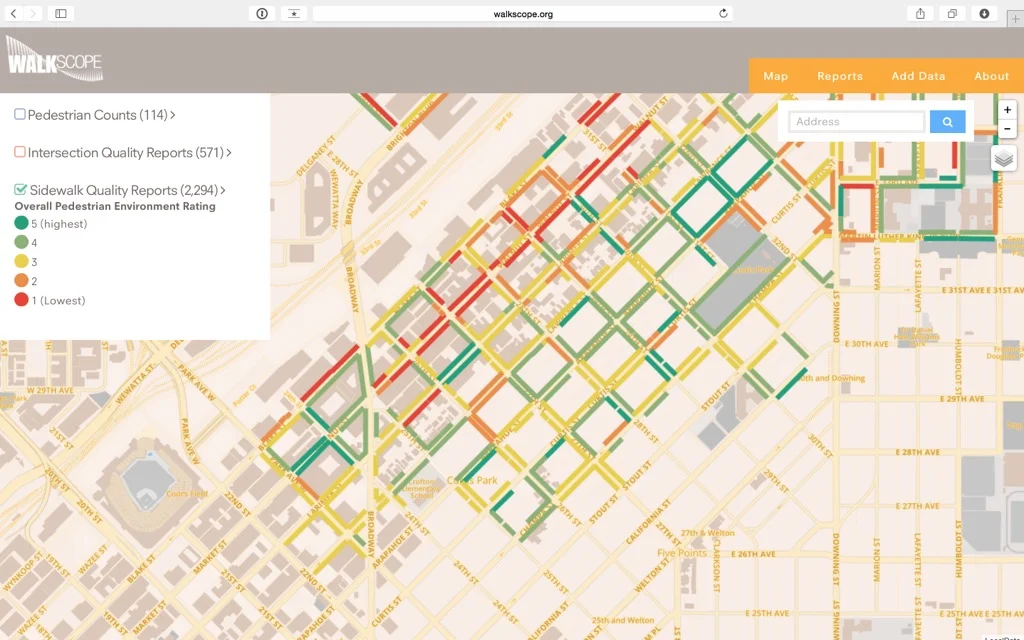
Task: Click the red rating 1 (Lowest) swatch
Action: pyautogui.click(x=22, y=300)
